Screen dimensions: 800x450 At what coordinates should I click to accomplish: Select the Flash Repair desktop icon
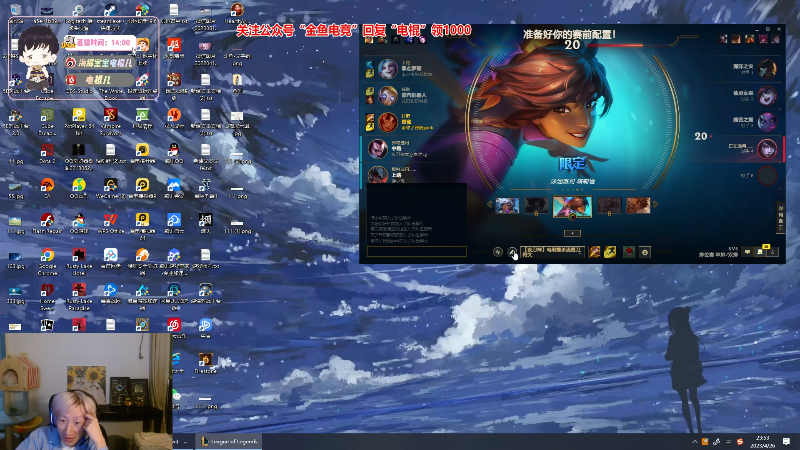47,223
